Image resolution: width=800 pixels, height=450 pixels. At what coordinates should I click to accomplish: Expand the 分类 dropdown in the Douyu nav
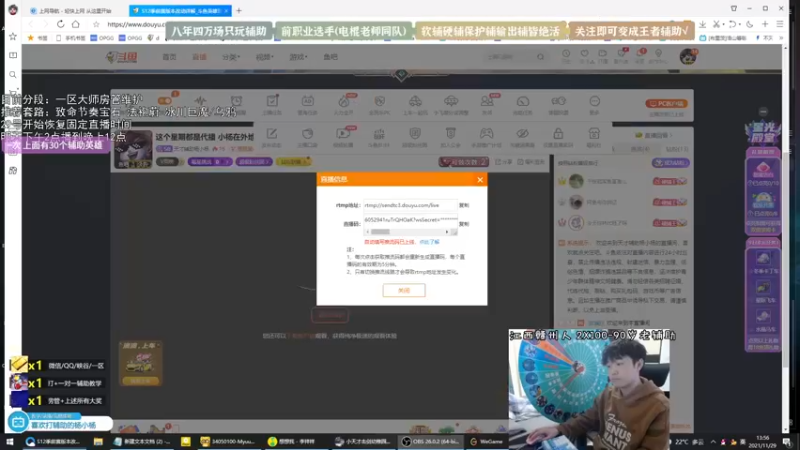[x=231, y=57]
